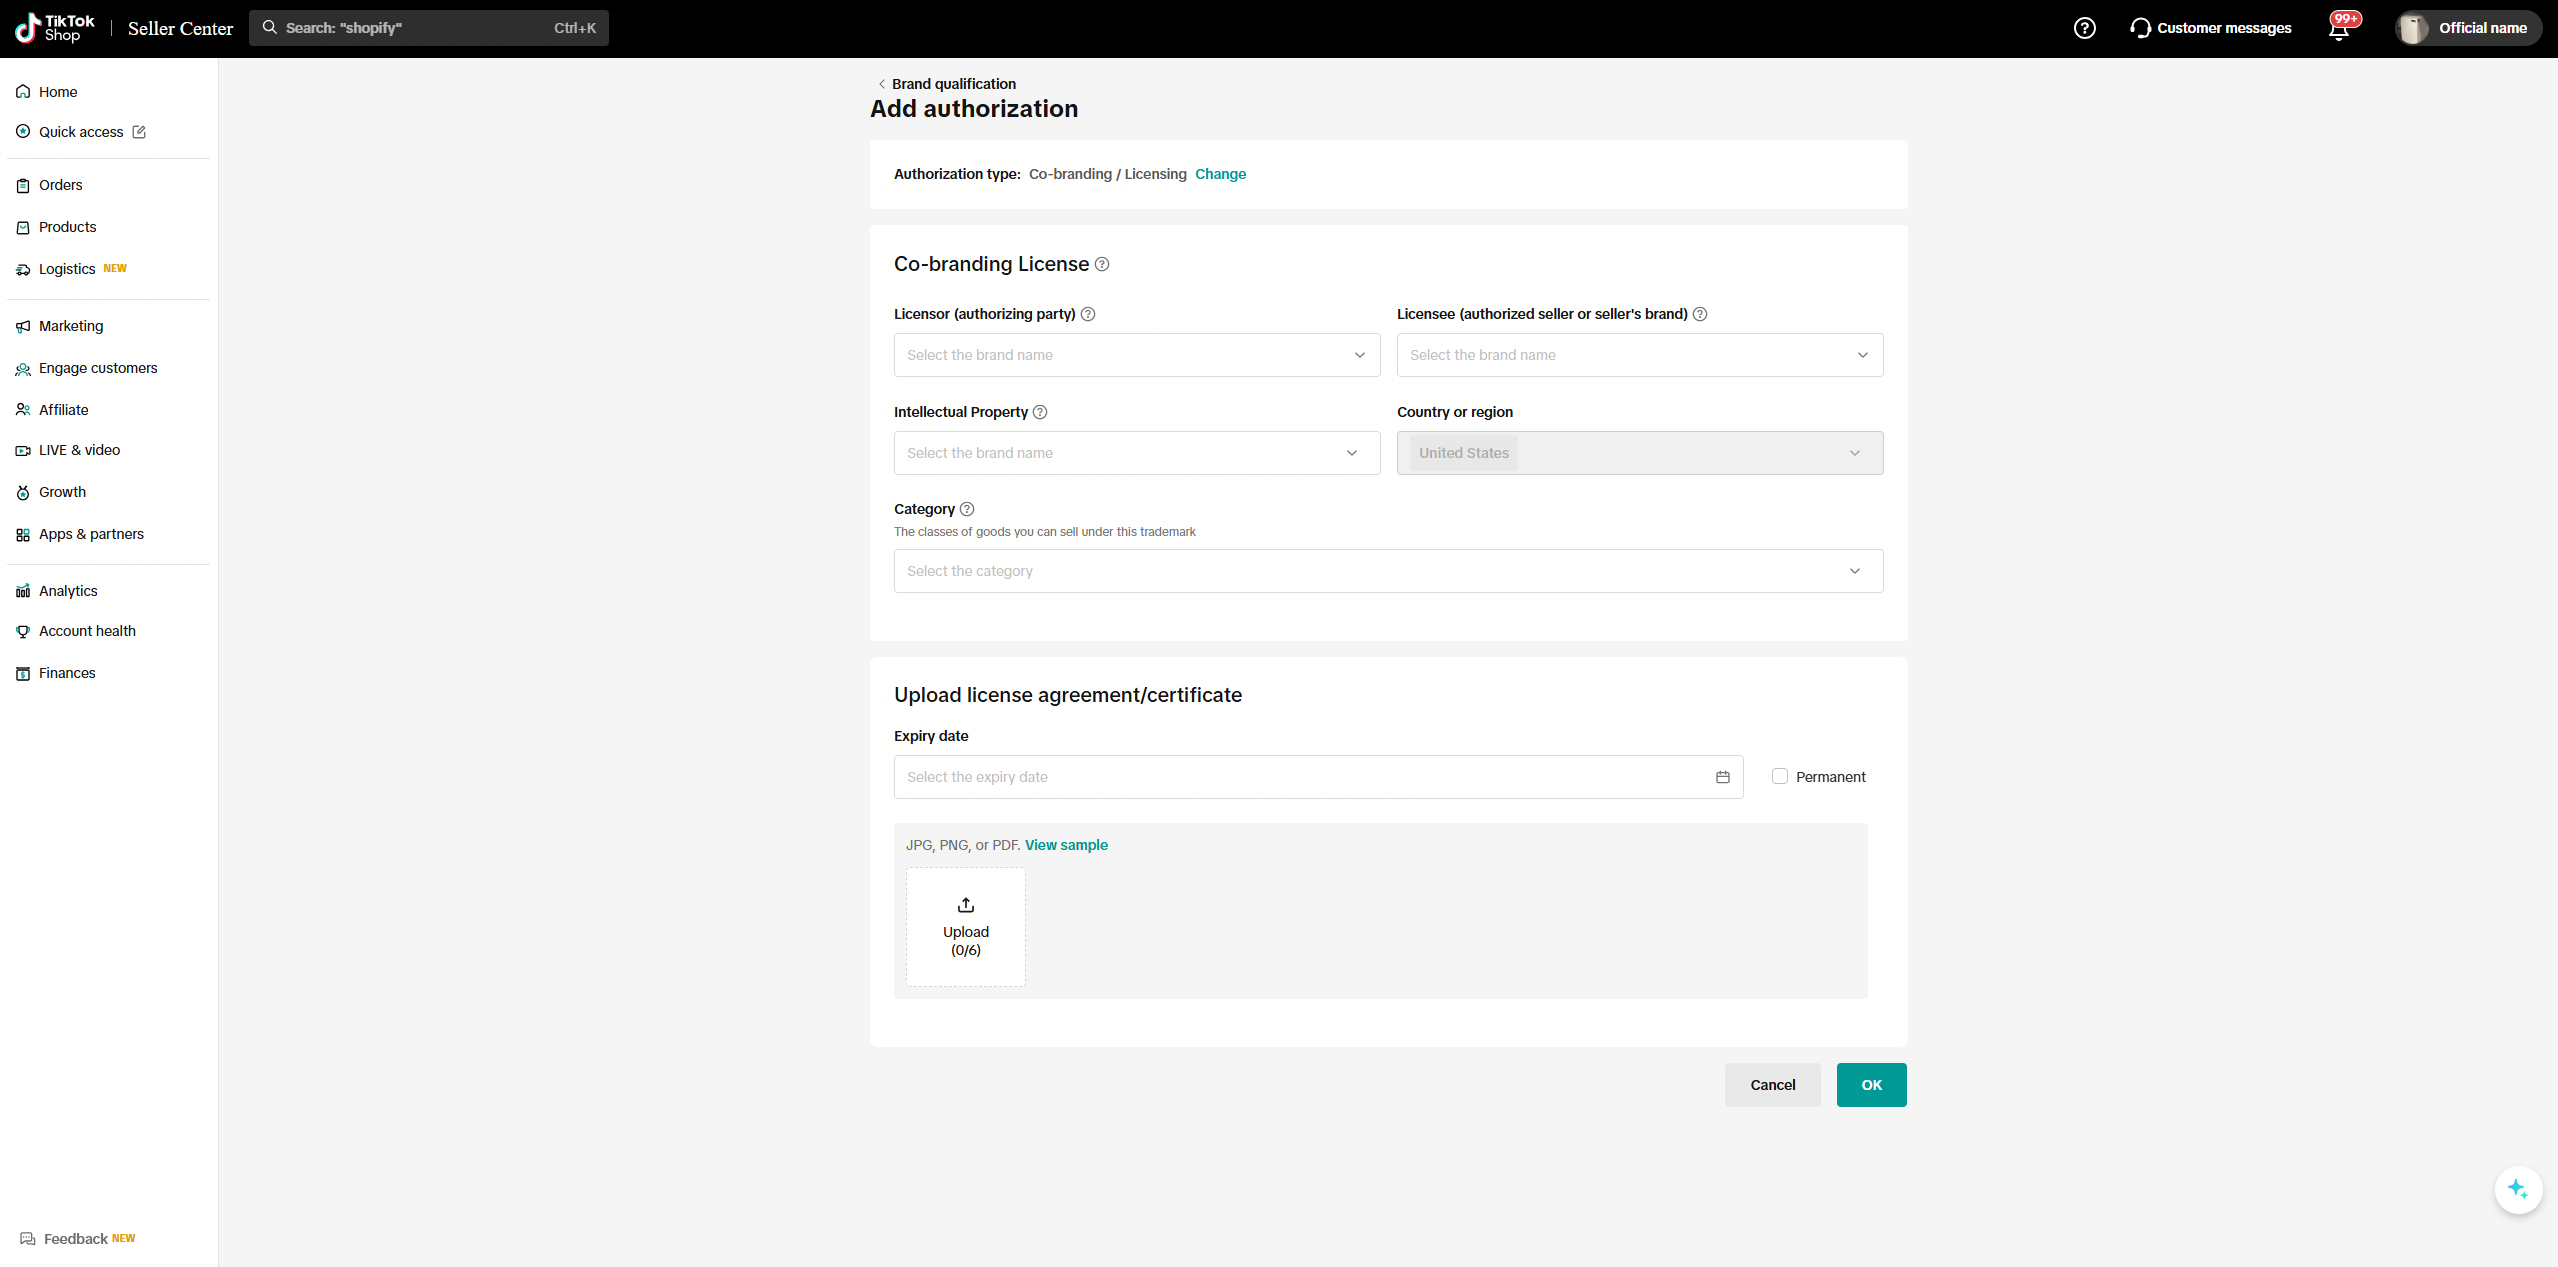The height and width of the screenshot is (1267, 2558).
Task: Click the teal OK button
Action: 1871,1085
